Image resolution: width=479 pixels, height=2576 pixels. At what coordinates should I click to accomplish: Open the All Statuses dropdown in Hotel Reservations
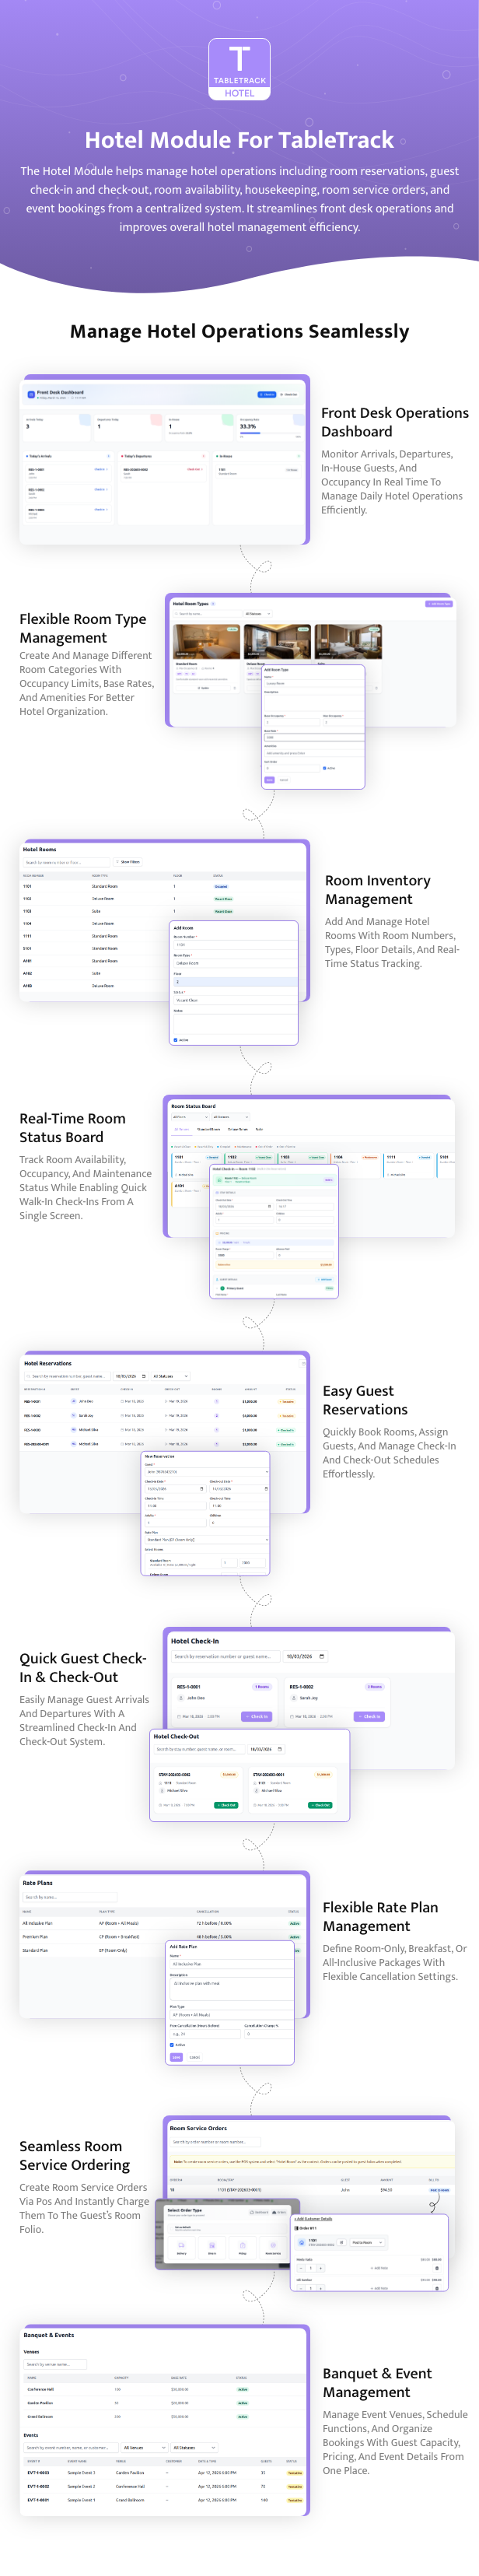[170, 1376]
